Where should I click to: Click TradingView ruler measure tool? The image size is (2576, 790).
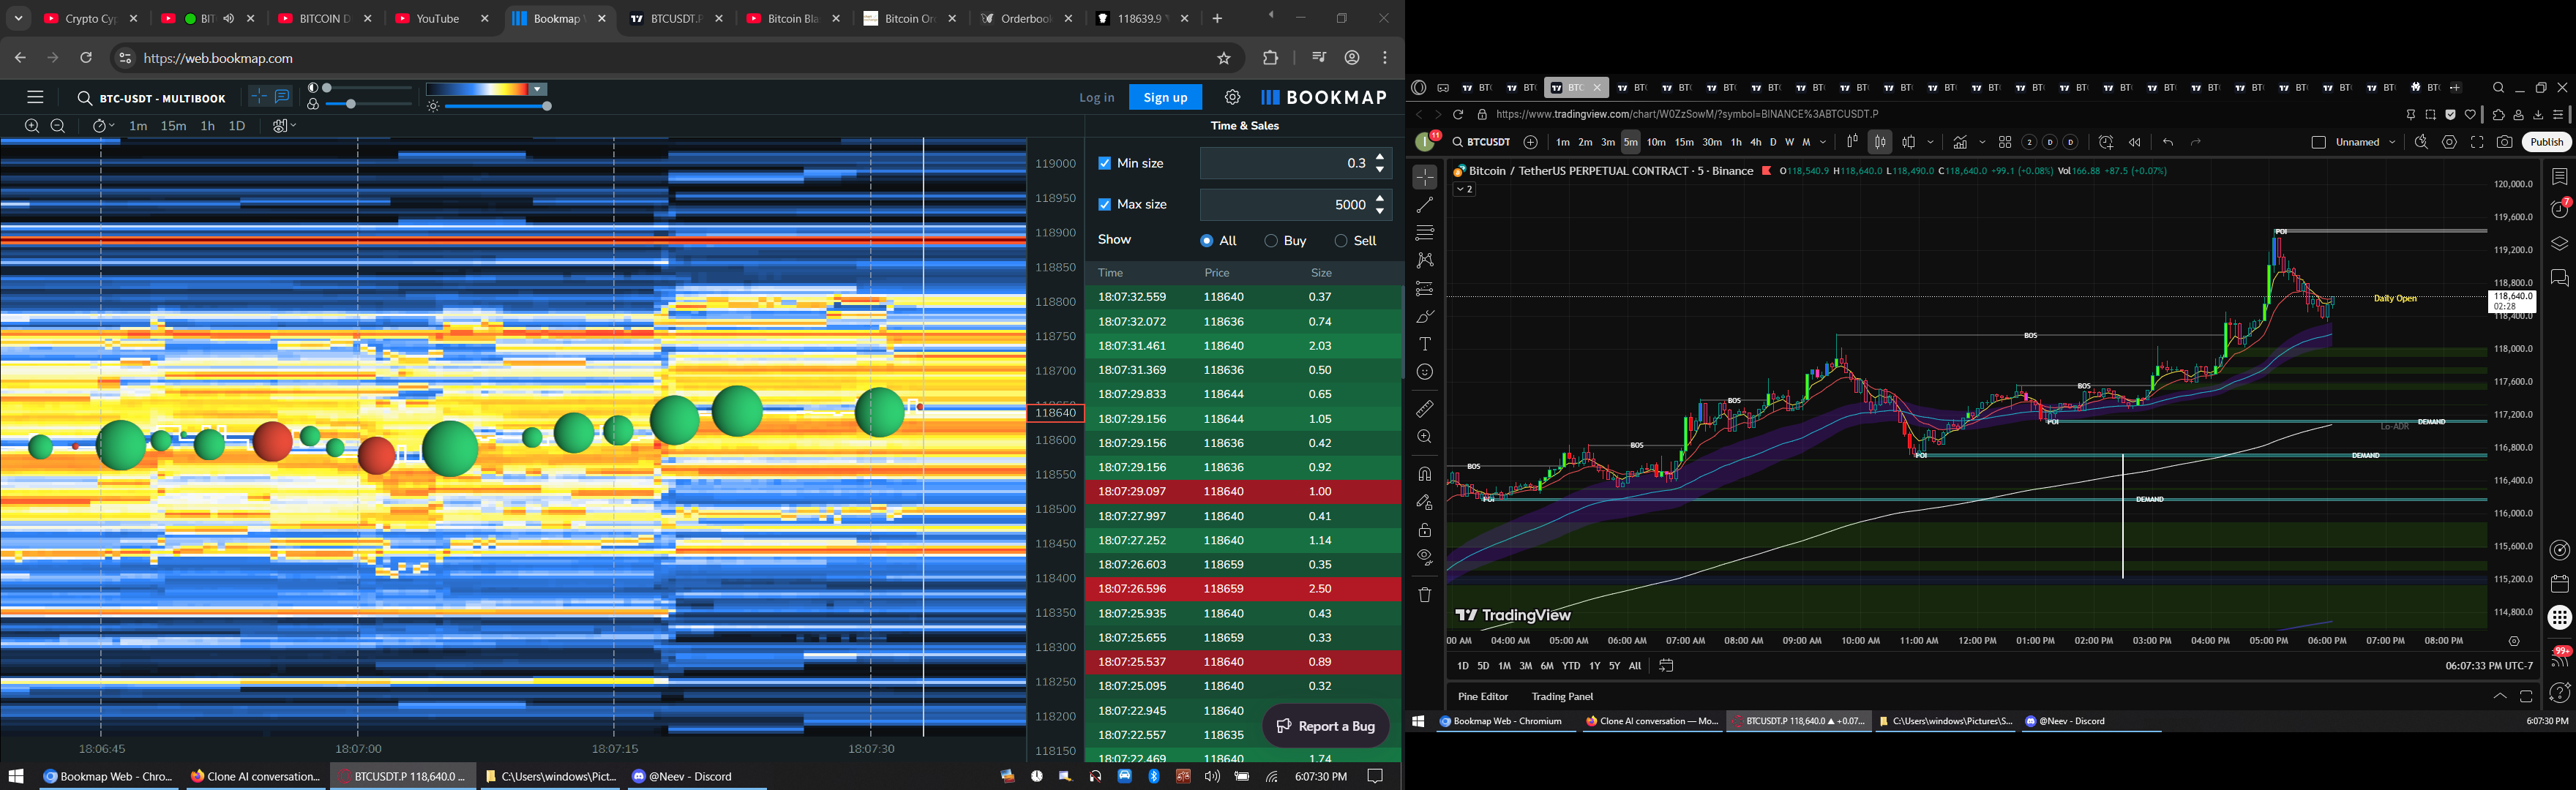pyautogui.click(x=1425, y=409)
